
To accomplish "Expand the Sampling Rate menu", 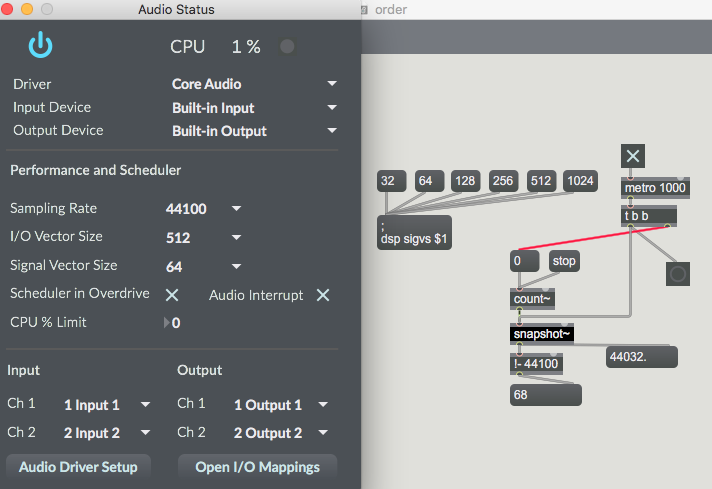I will click(203, 208).
